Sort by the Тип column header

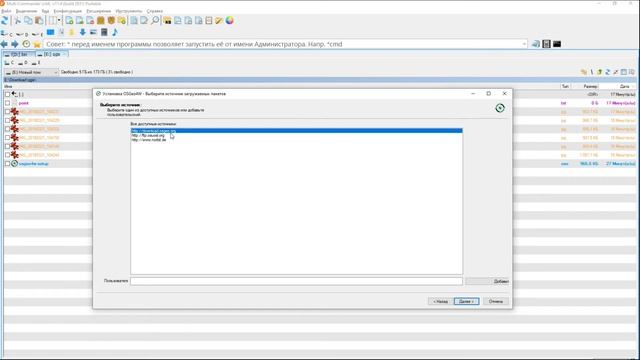tap(565, 86)
